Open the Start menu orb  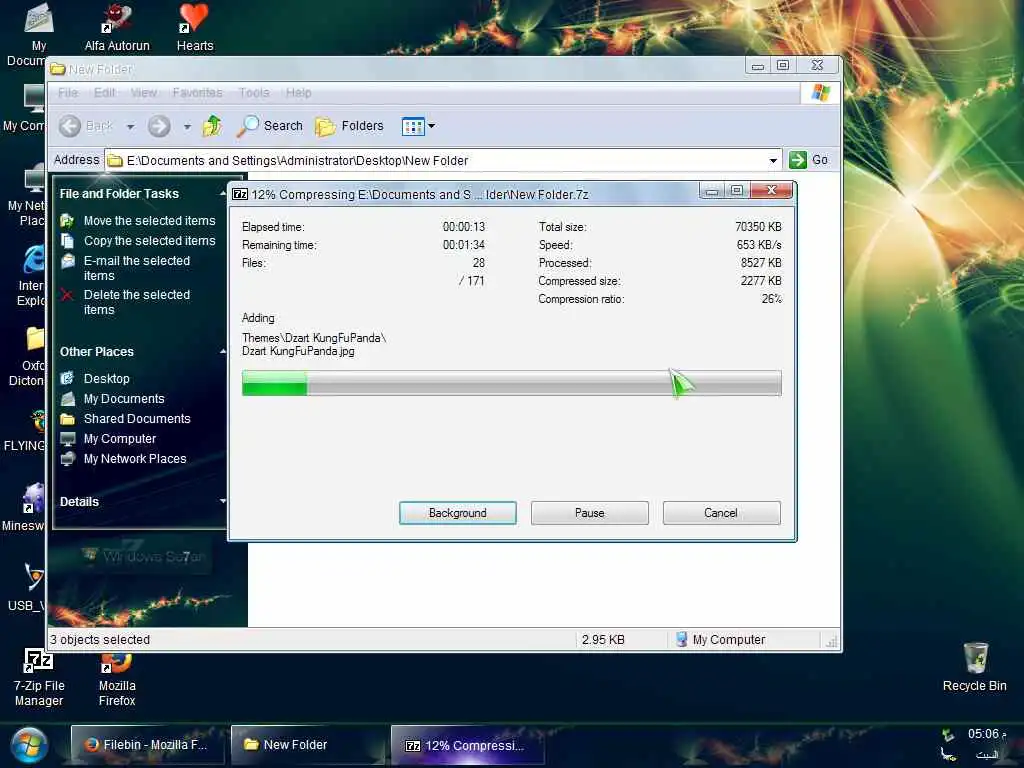[x=29, y=746]
